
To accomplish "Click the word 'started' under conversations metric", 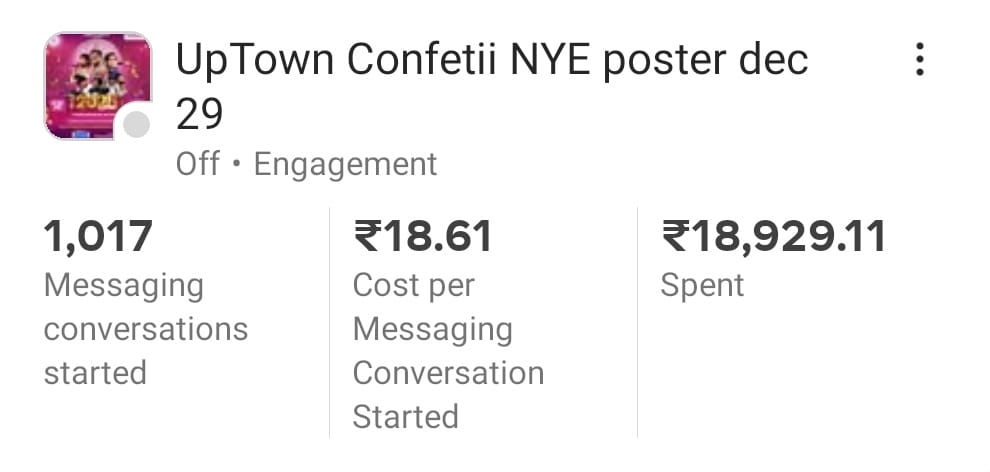I will [95, 373].
